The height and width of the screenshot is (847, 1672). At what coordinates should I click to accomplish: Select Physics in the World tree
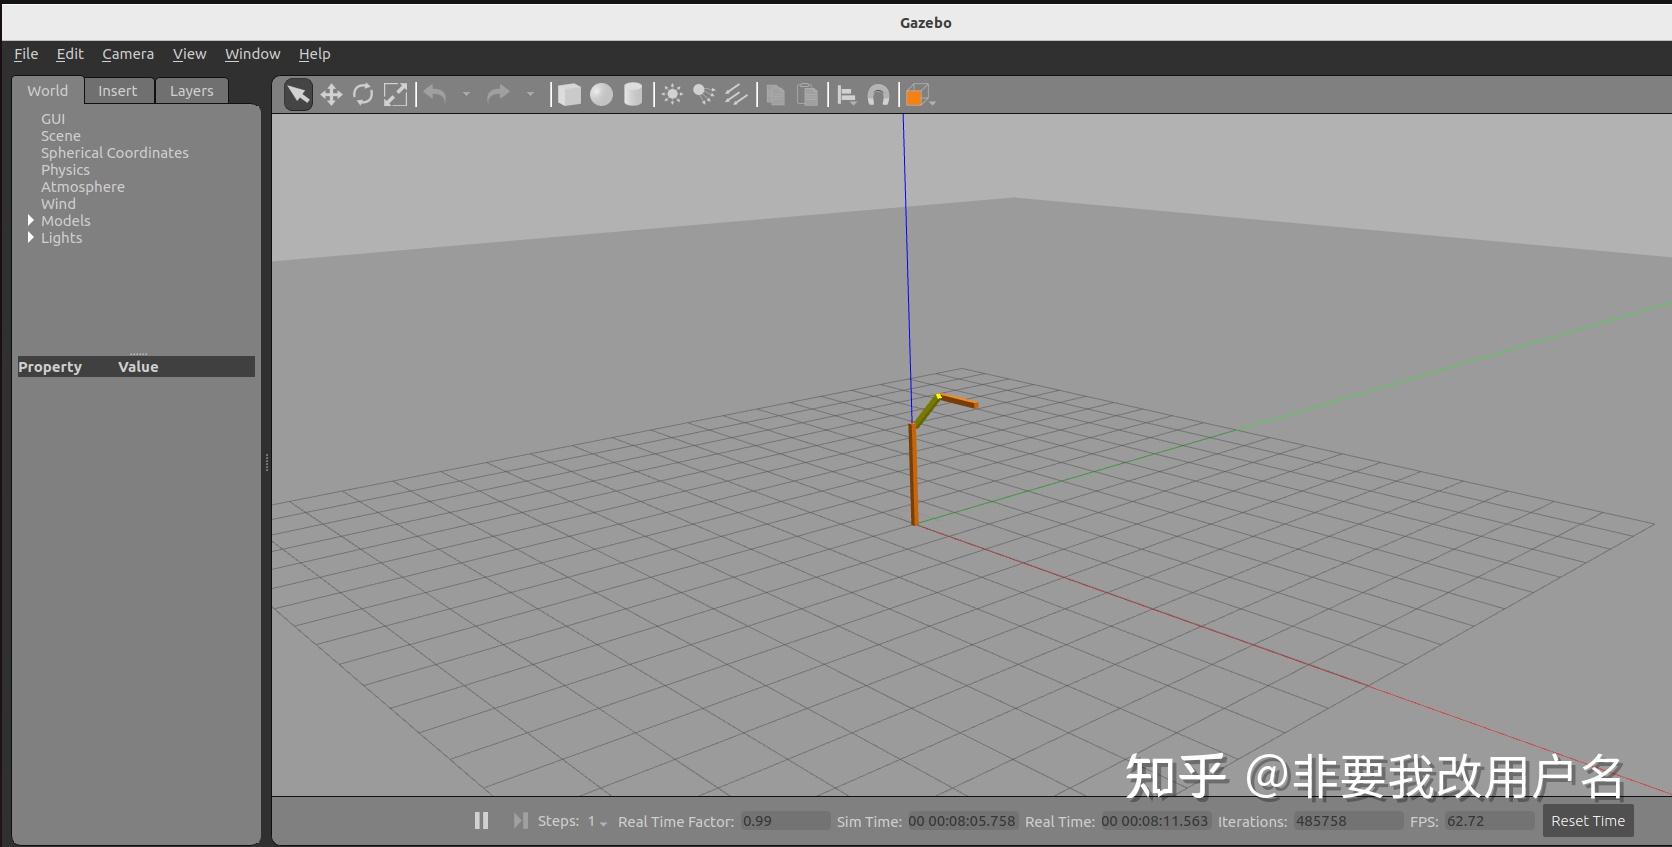(x=65, y=170)
